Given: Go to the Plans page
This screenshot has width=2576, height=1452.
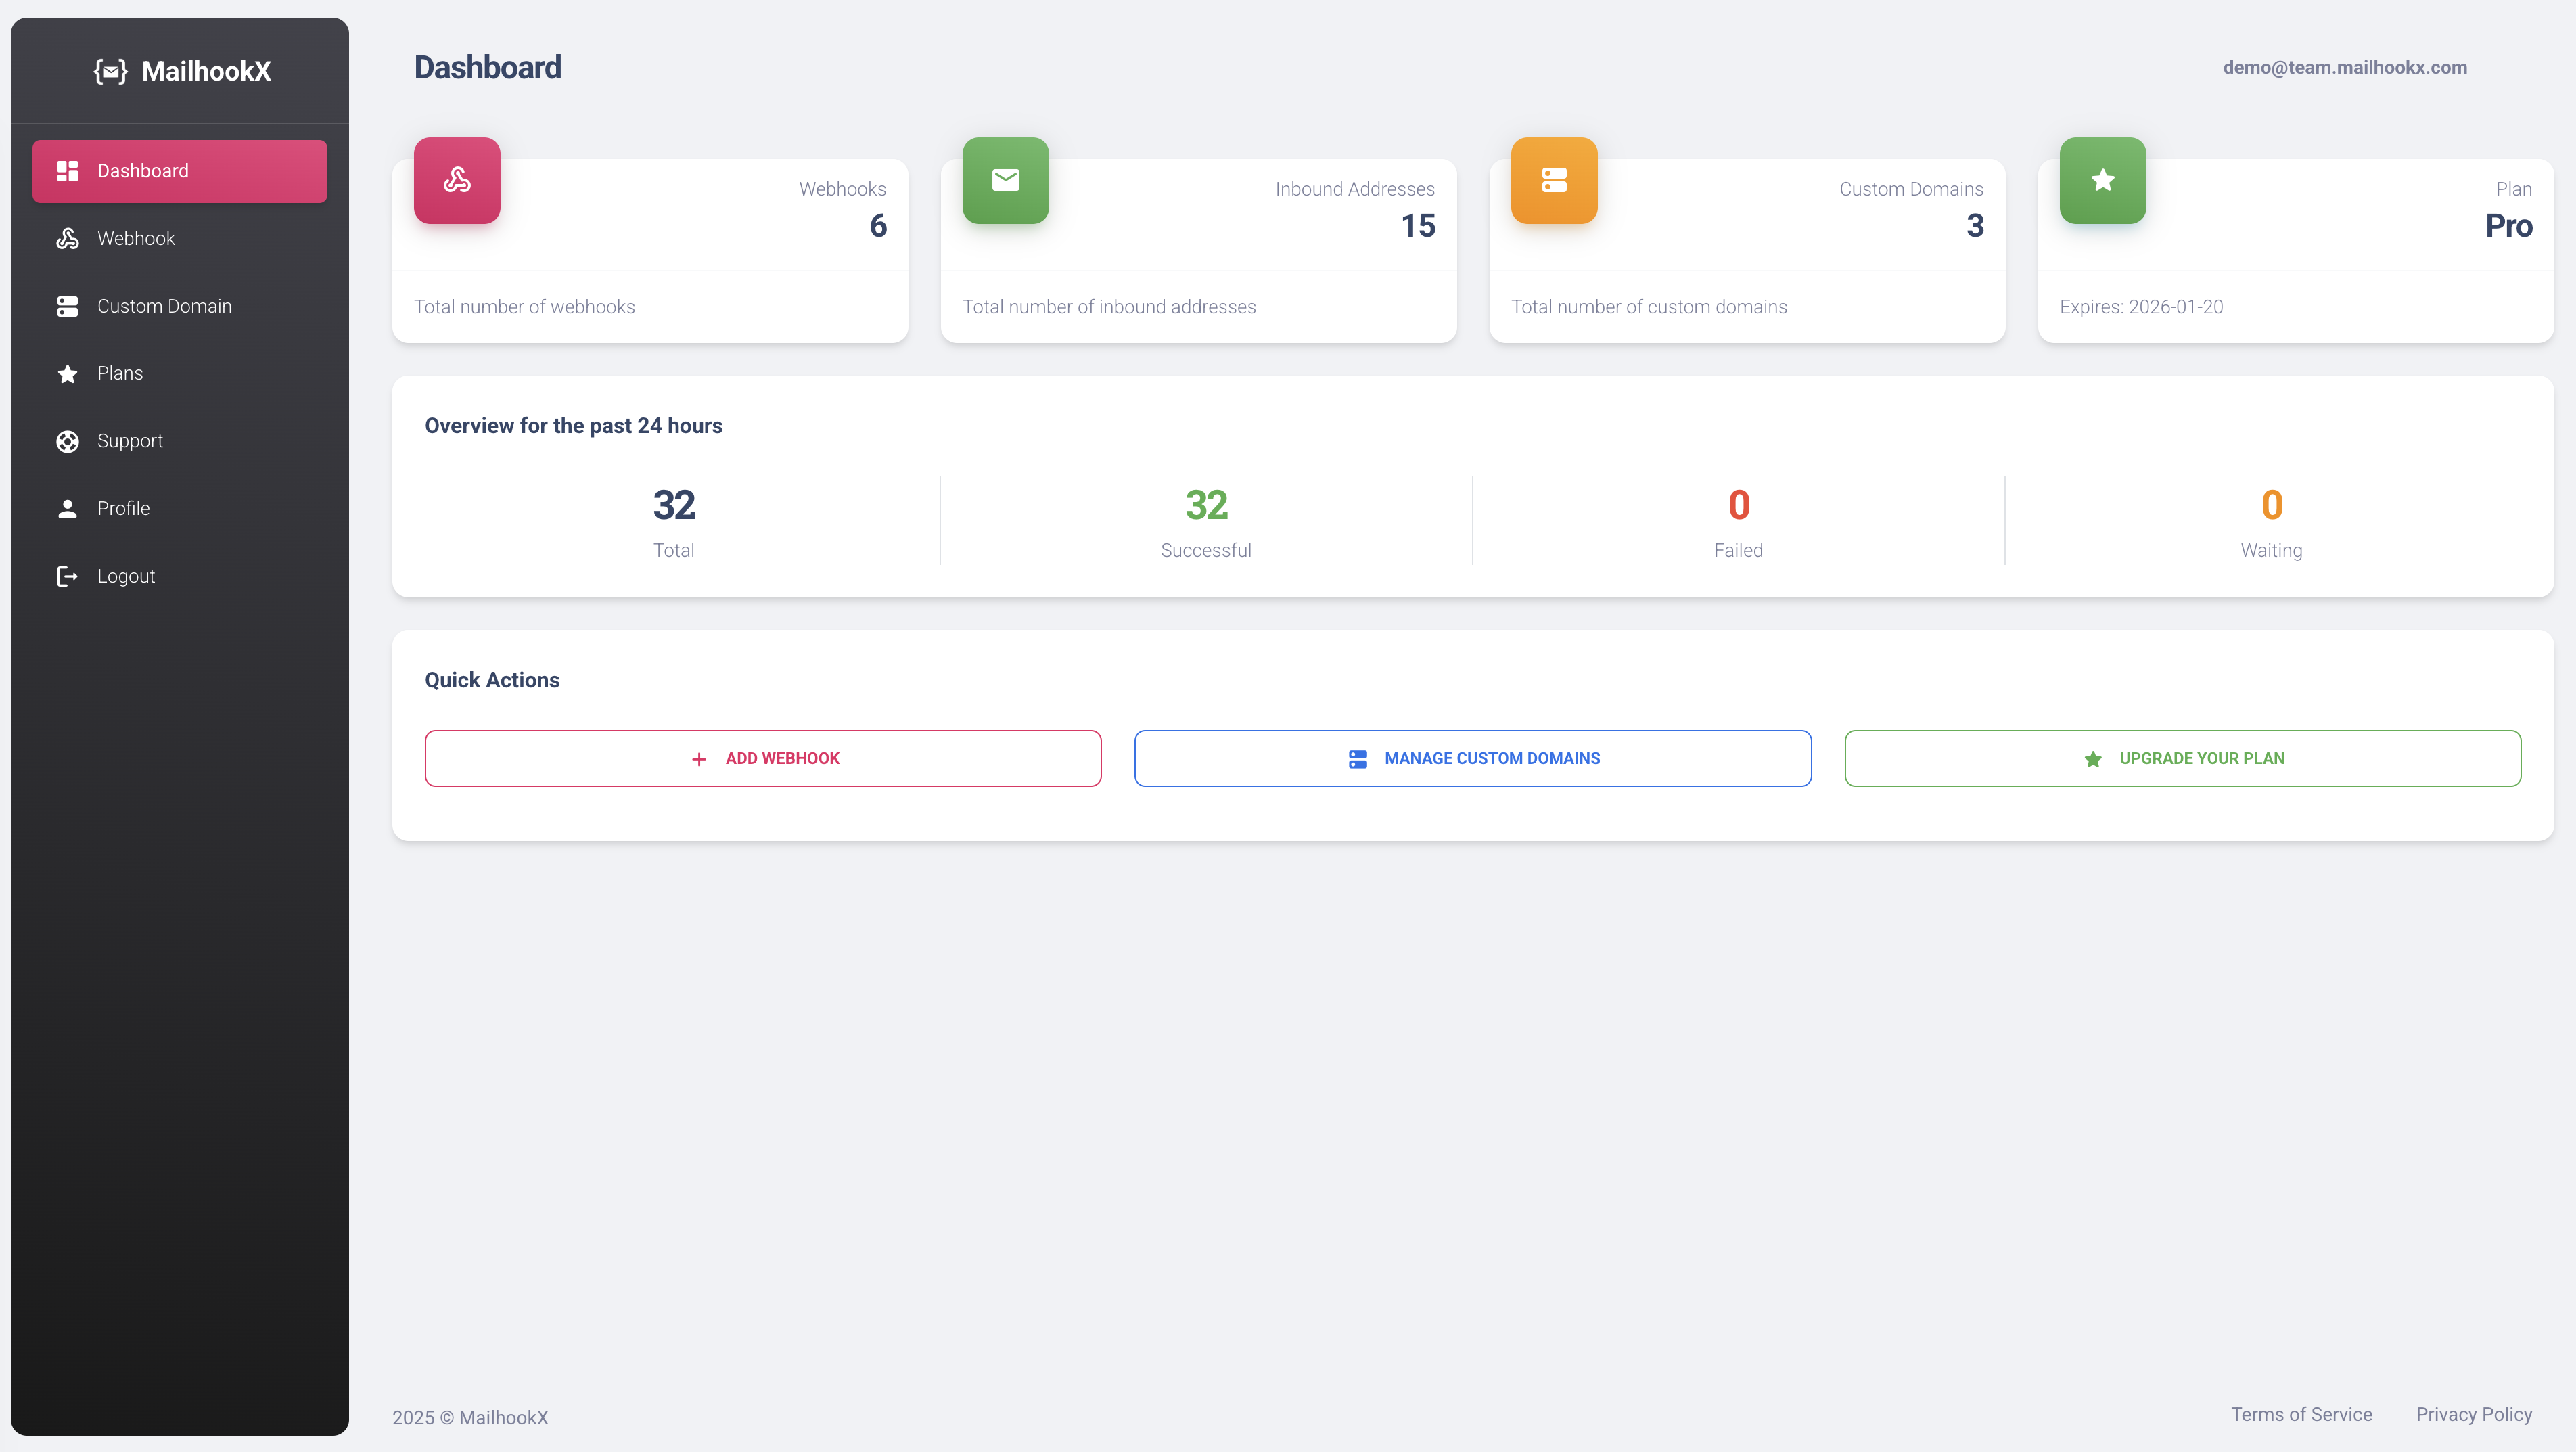Looking at the screenshot, I should (120, 373).
